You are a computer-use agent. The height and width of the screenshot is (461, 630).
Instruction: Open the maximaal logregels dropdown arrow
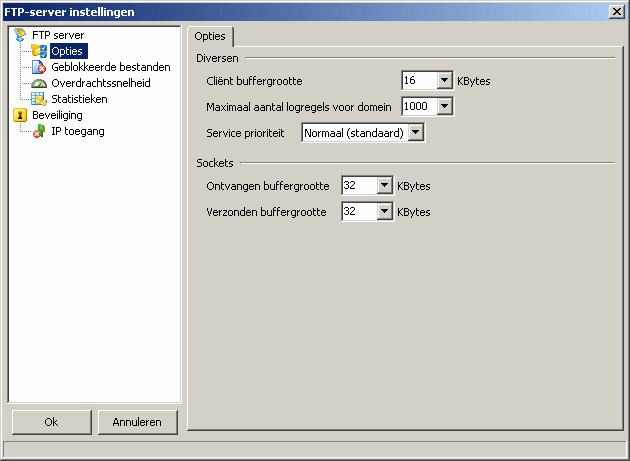coord(444,107)
